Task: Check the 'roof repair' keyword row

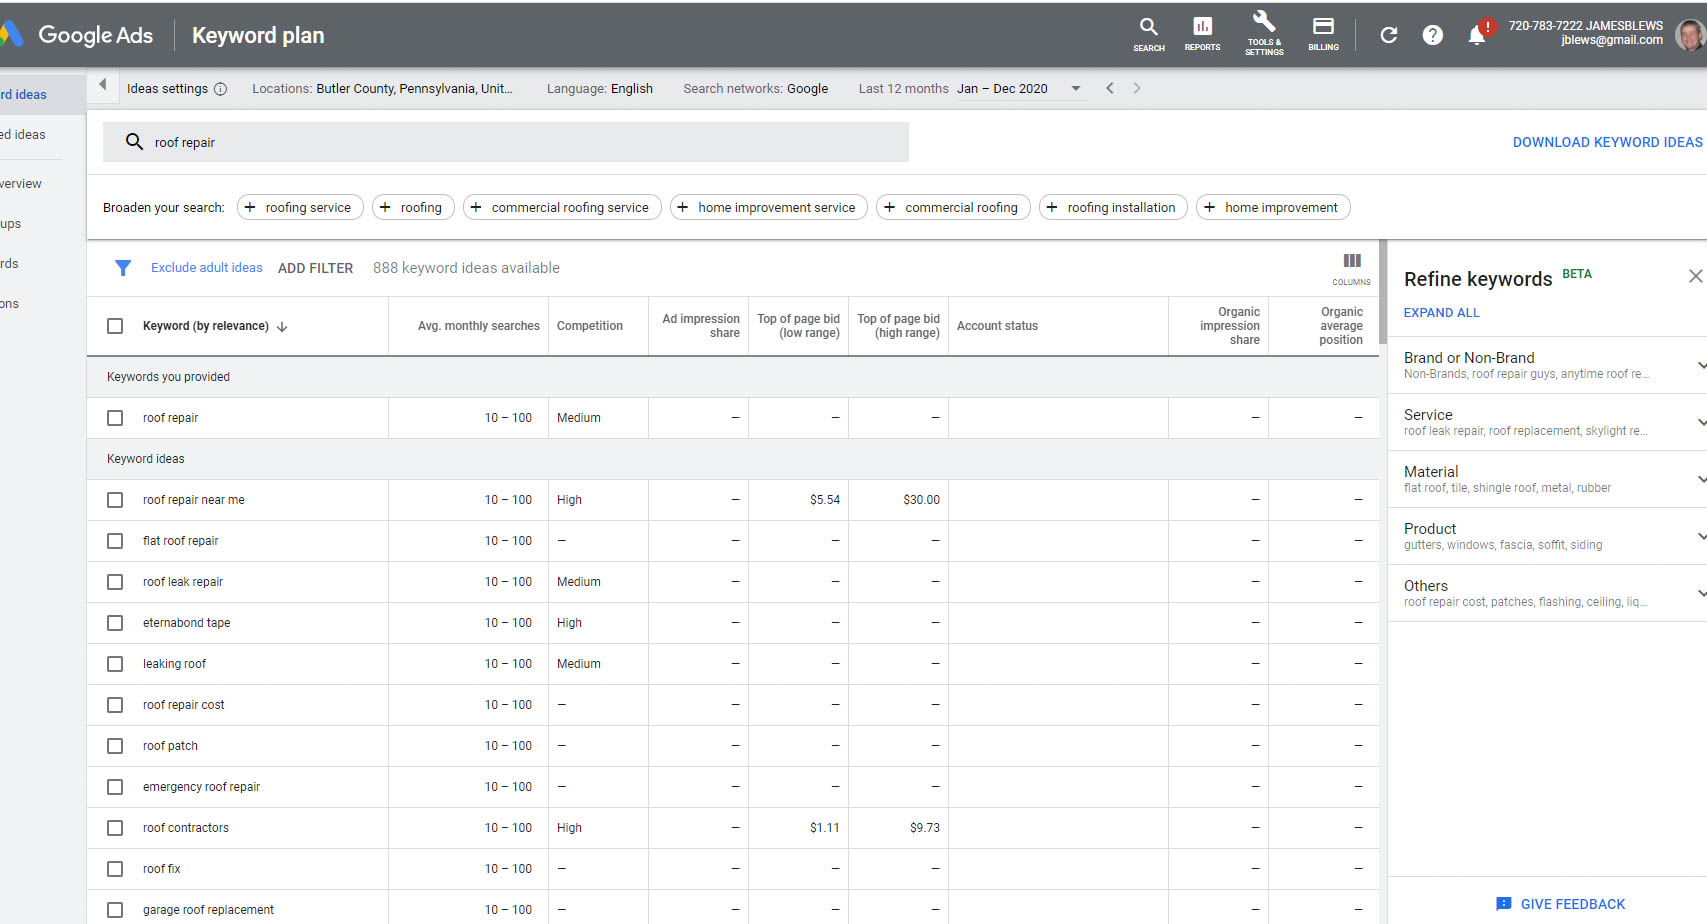Action: pos(115,418)
